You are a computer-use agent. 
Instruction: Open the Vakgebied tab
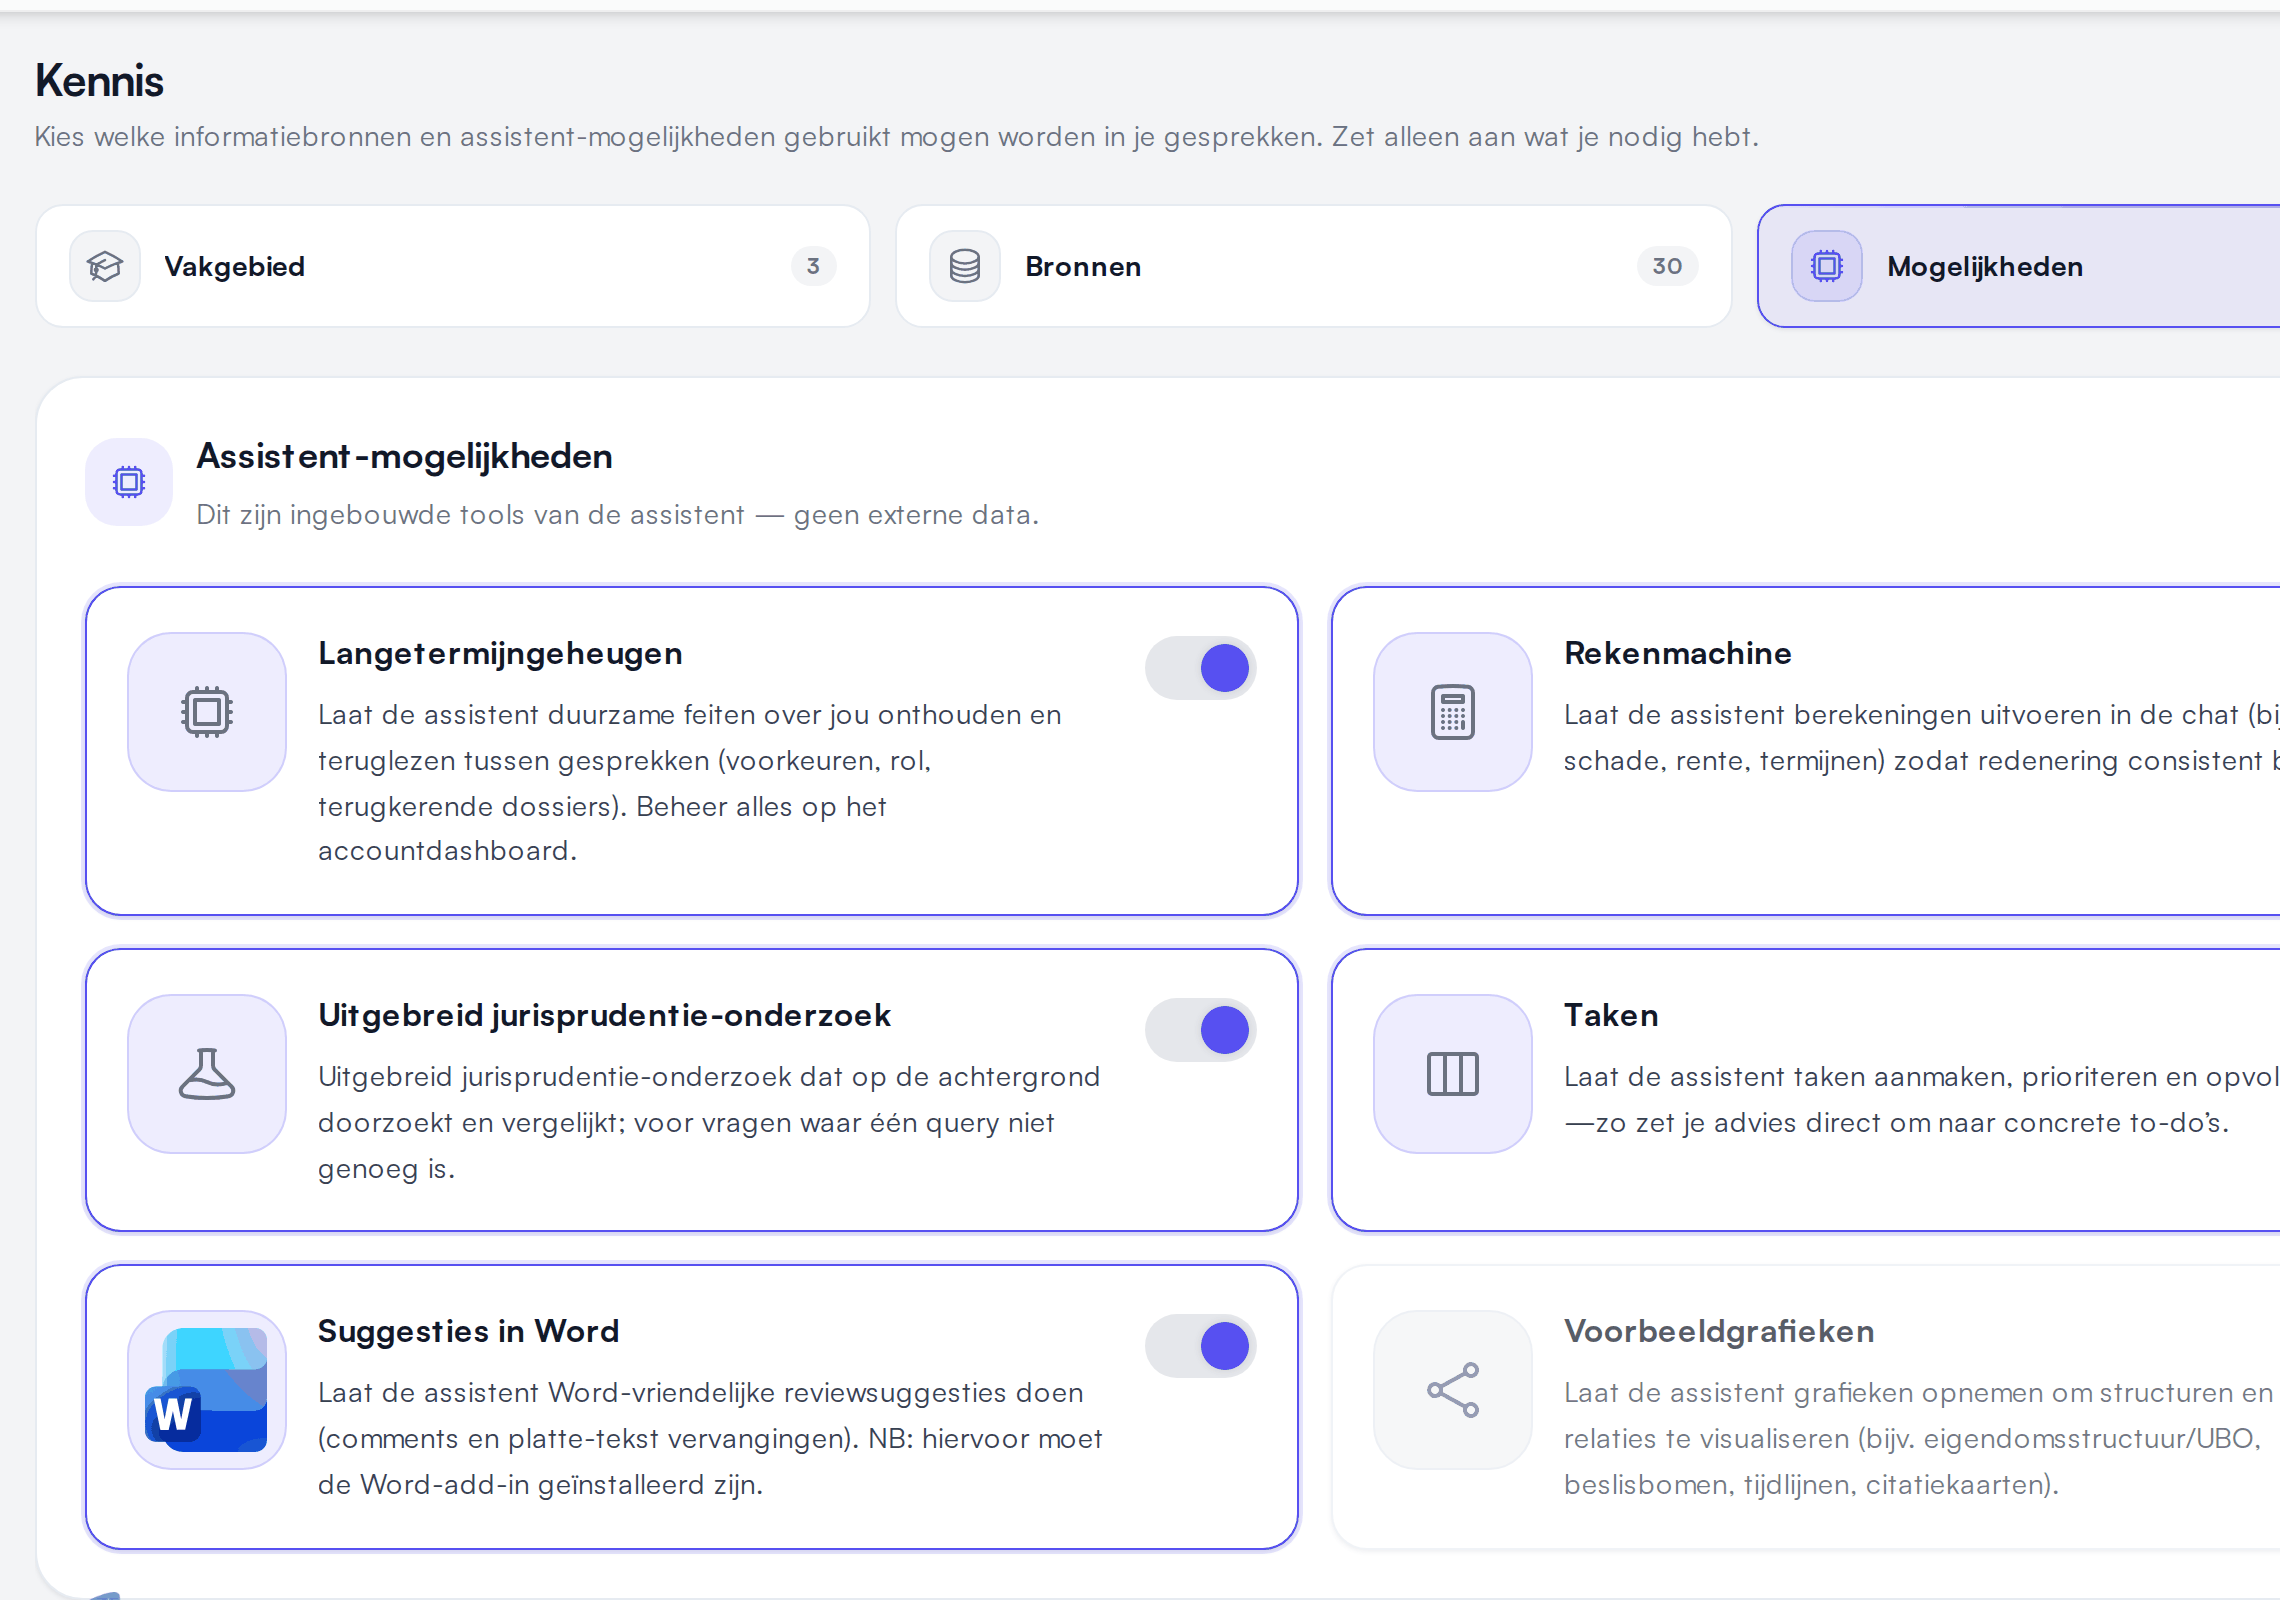point(453,266)
